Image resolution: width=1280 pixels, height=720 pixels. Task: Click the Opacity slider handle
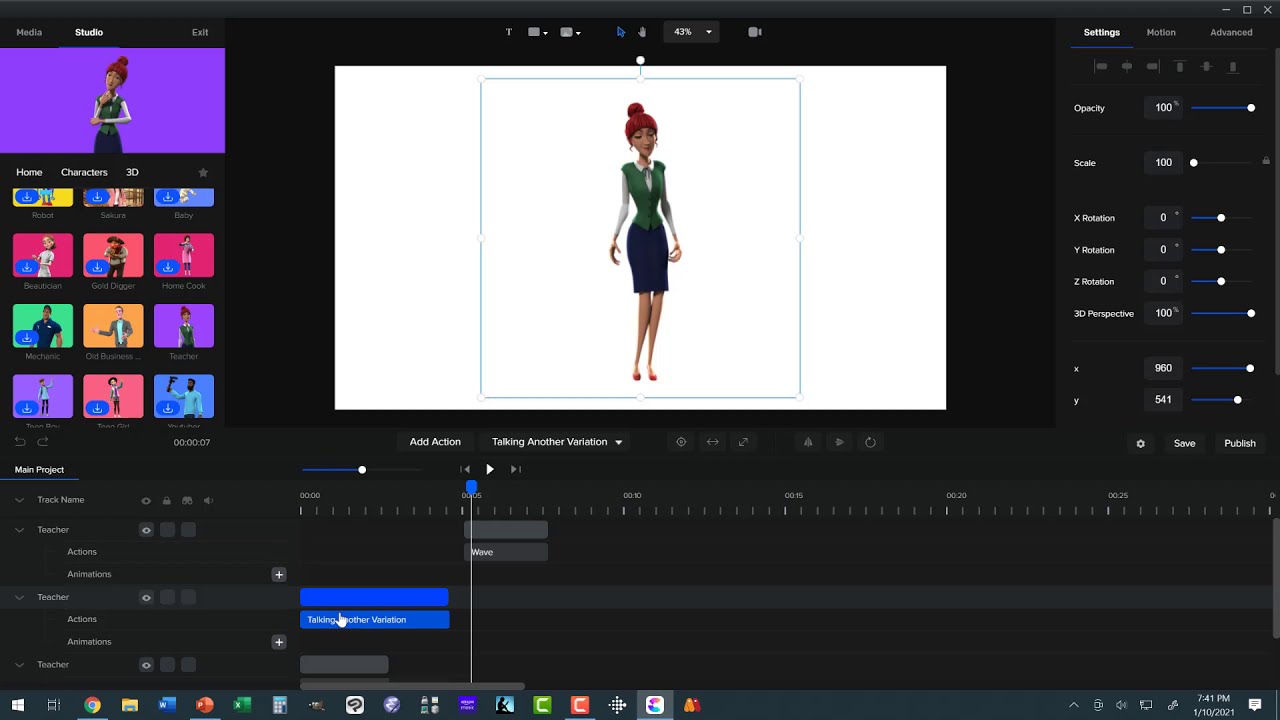point(1251,108)
